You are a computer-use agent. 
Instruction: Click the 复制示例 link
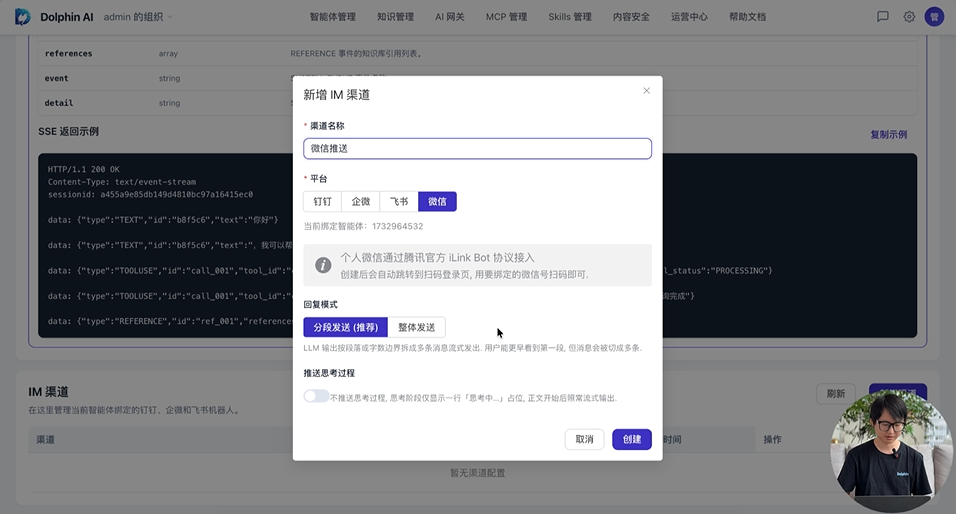pos(888,135)
